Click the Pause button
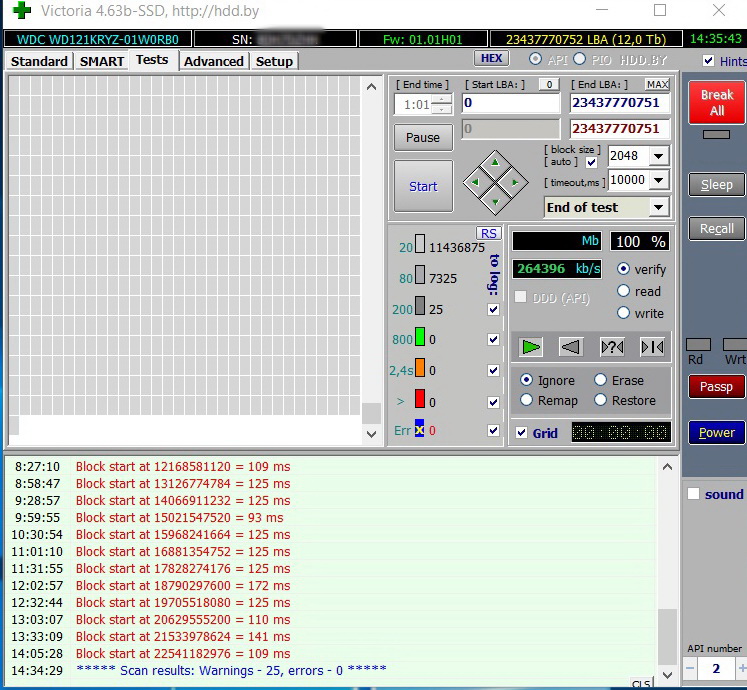This screenshot has height=690, width=747. tap(423, 138)
